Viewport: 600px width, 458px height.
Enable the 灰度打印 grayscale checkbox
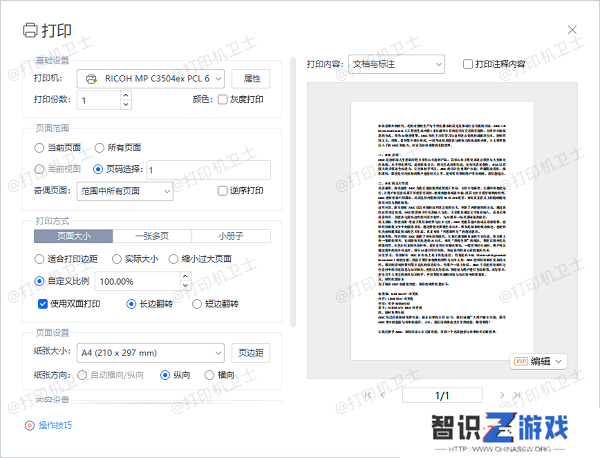point(223,100)
